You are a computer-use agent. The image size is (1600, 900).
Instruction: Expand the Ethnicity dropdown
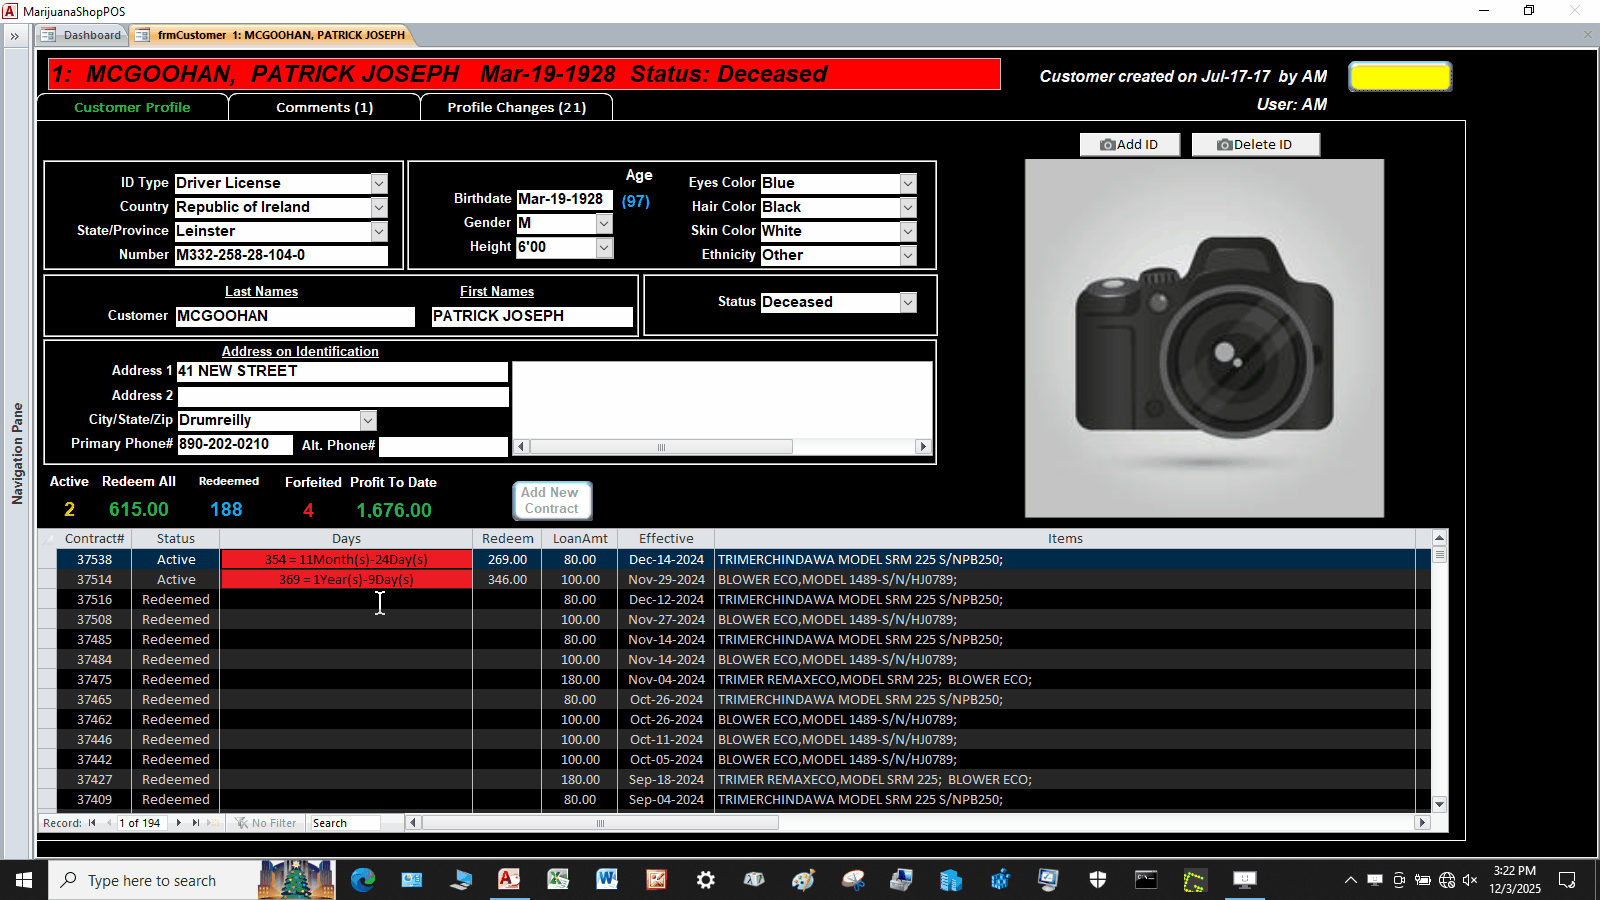(x=908, y=255)
